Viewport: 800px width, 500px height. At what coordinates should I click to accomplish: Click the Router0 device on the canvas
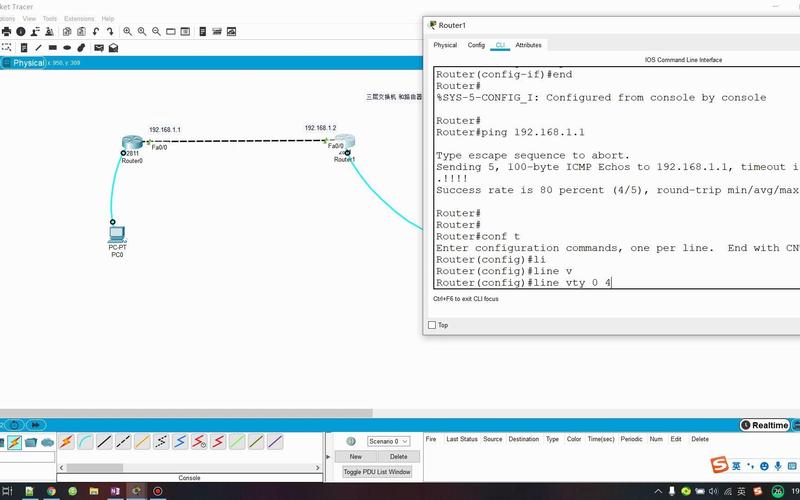132,142
